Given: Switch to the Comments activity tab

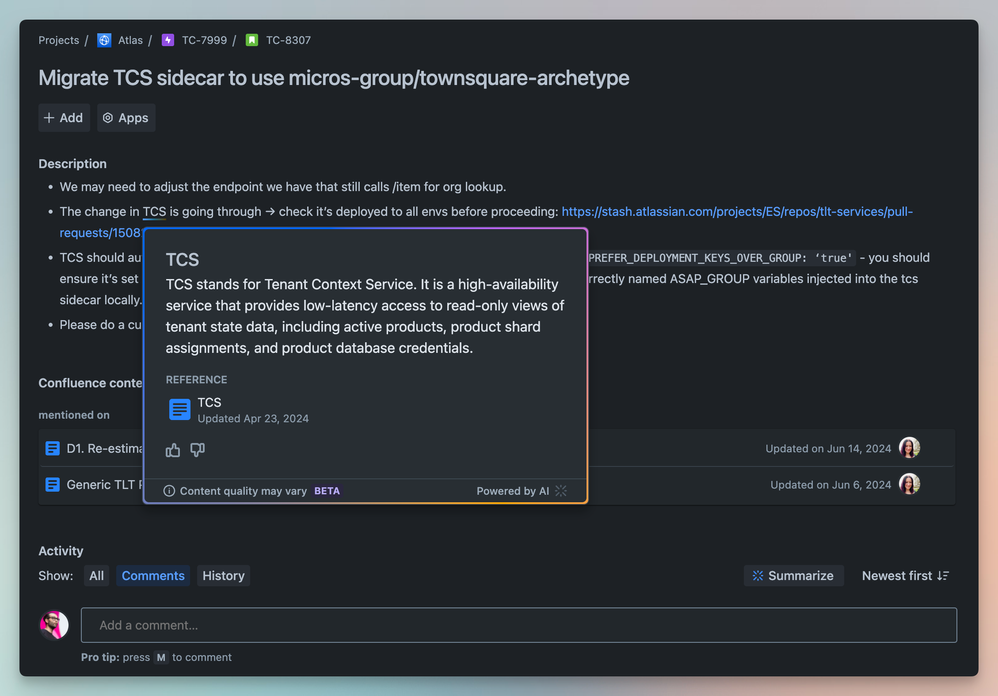Looking at the screenshot, I should click(153, 576).
